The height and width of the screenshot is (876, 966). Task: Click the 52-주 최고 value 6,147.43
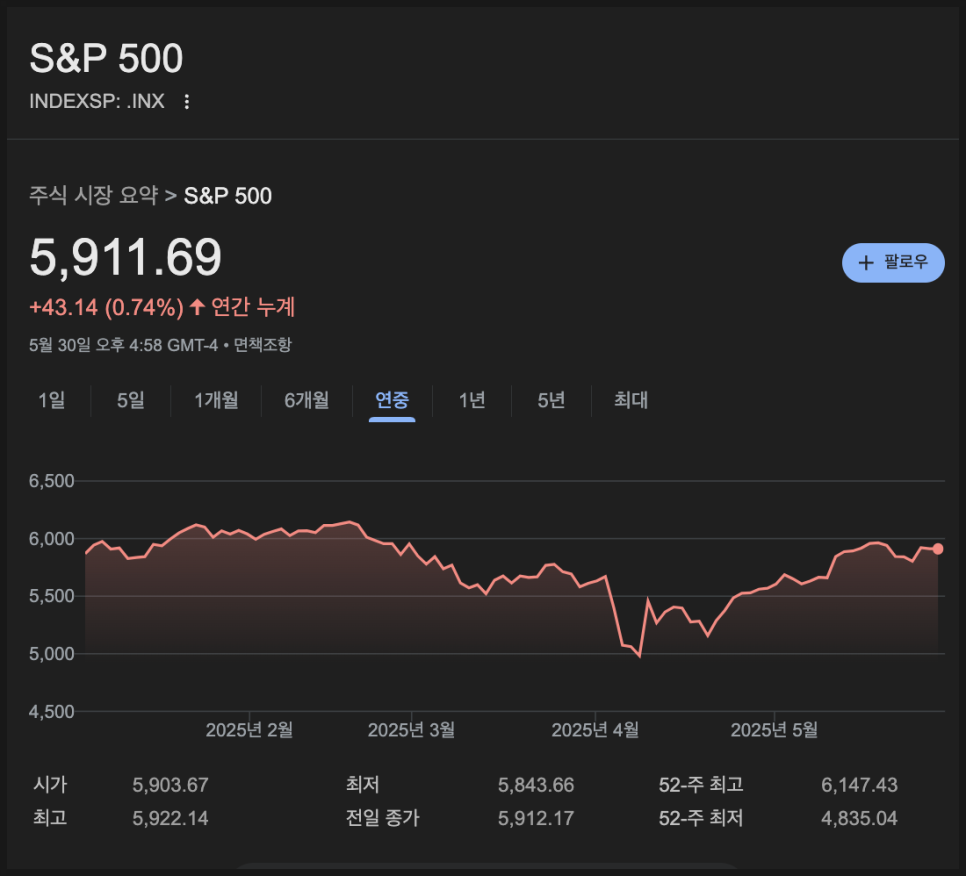[x=859, y=785]
